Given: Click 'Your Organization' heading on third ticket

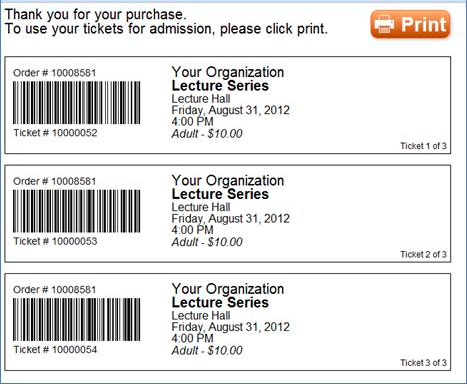Looking at the screenshot, I should coord(228,289).
